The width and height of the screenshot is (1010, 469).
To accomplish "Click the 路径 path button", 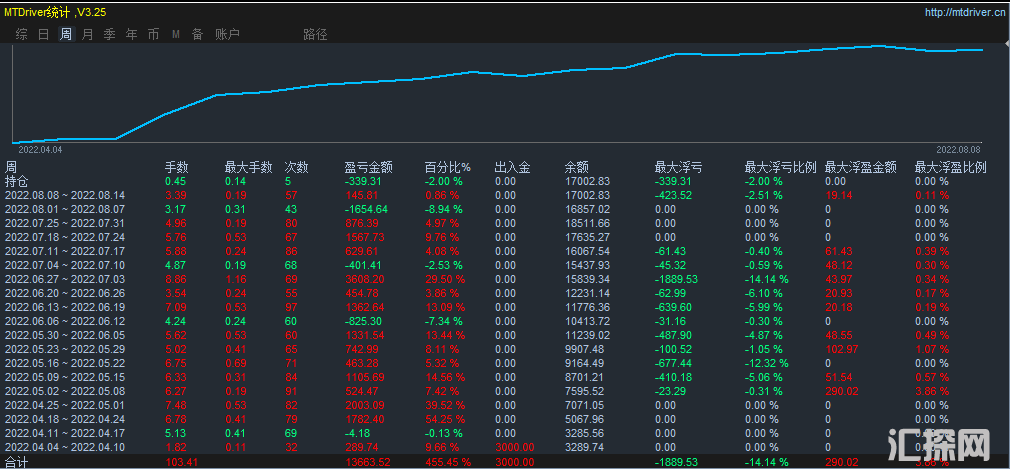I will tap(315, 34).
